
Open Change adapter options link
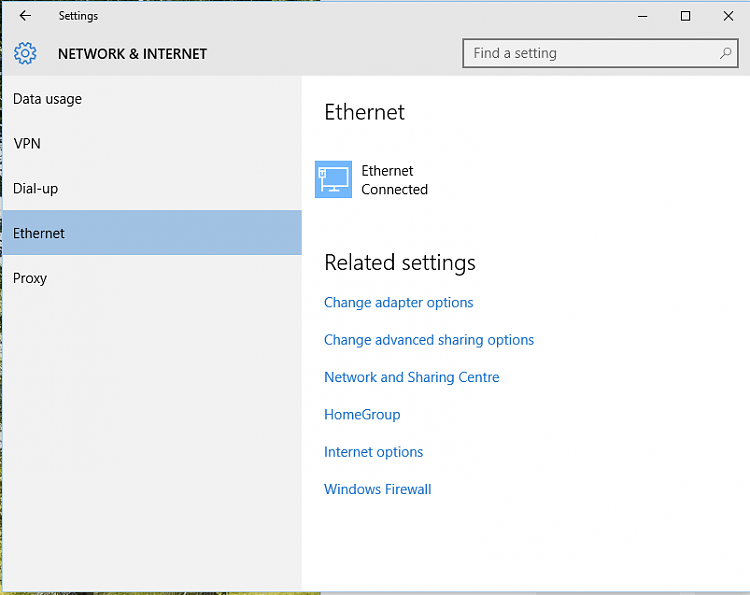click(x=398, y=303)
